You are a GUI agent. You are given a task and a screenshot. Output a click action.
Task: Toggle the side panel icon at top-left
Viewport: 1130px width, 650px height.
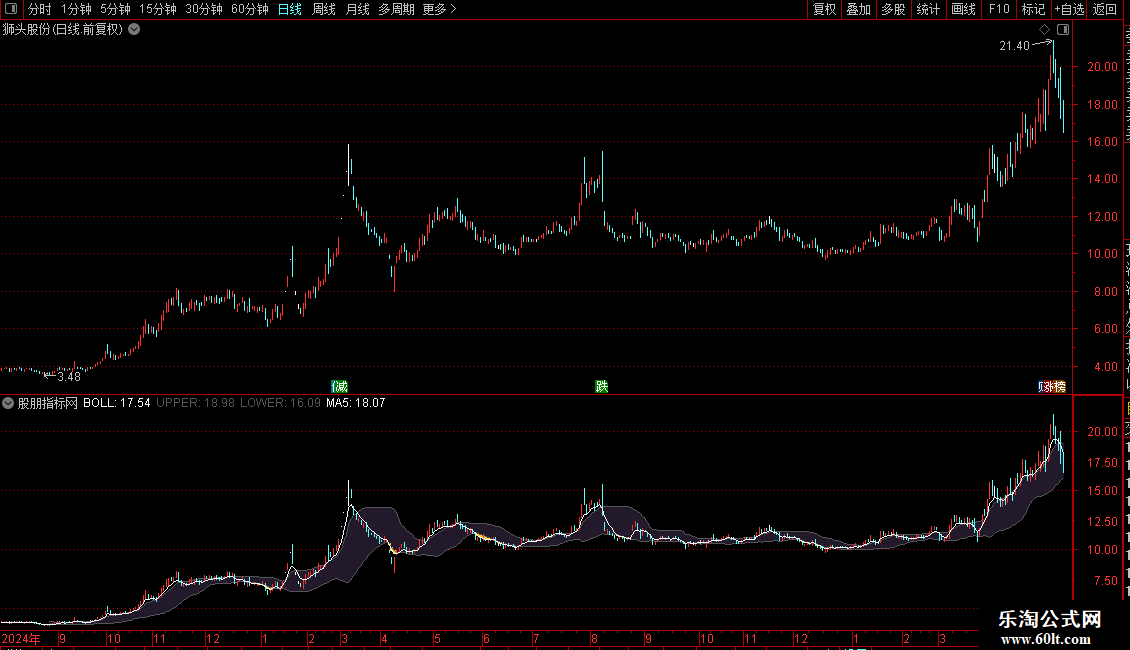11,9
